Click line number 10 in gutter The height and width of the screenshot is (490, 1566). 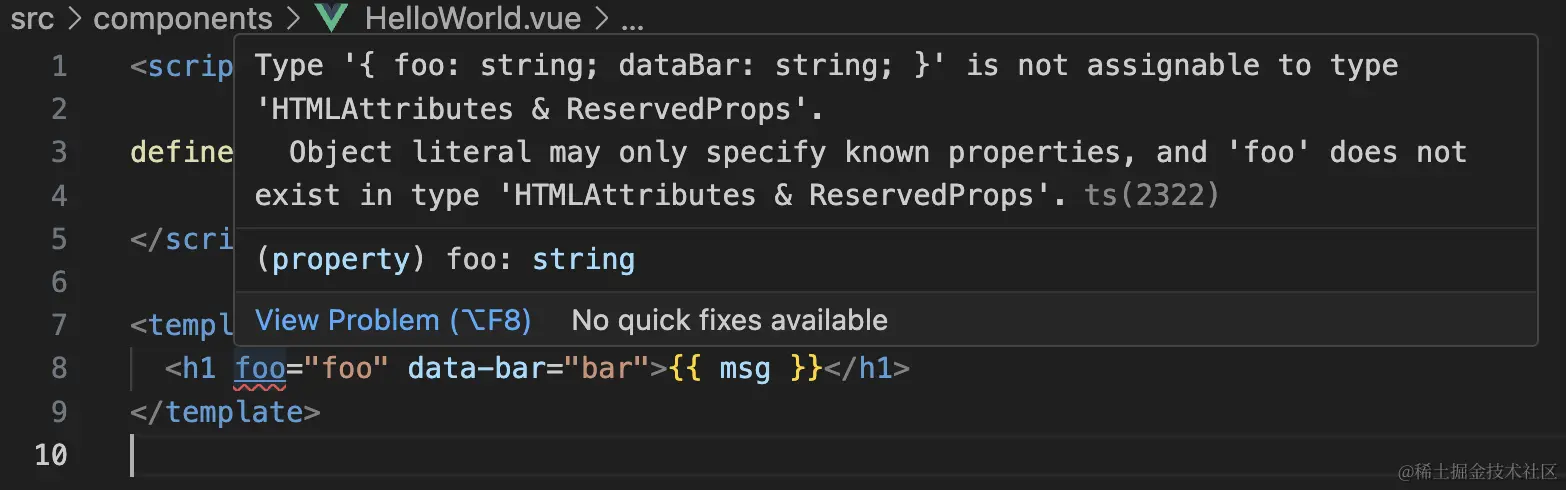tap(50, 455)
